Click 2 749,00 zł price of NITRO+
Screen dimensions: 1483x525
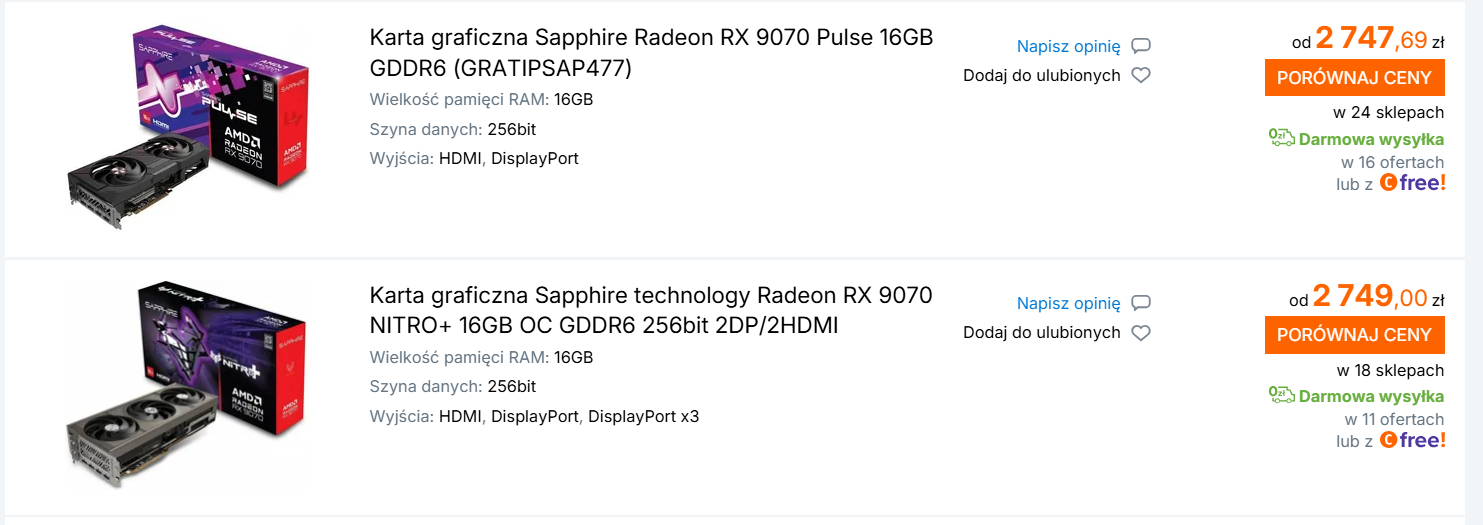click(1368, 297)
